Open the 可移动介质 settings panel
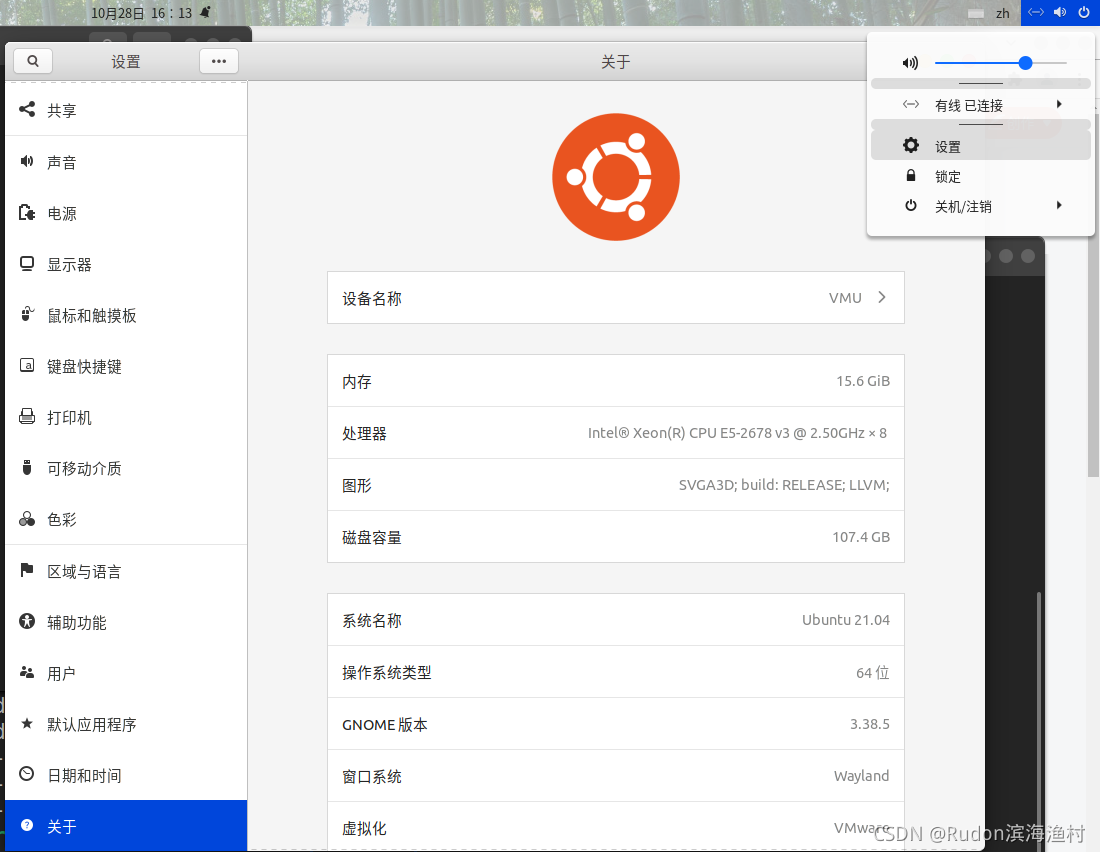The width and height of the screenshot is (1100, 852). coord(126,468)
